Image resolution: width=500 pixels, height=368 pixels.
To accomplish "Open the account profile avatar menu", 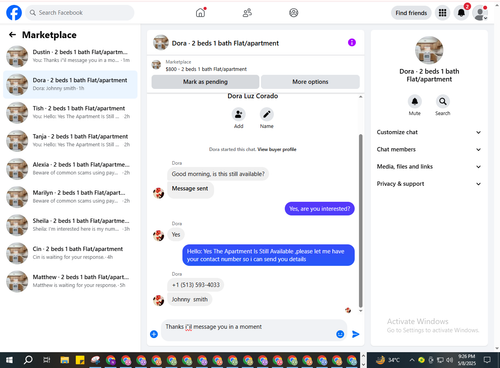I will click(480, 13).
